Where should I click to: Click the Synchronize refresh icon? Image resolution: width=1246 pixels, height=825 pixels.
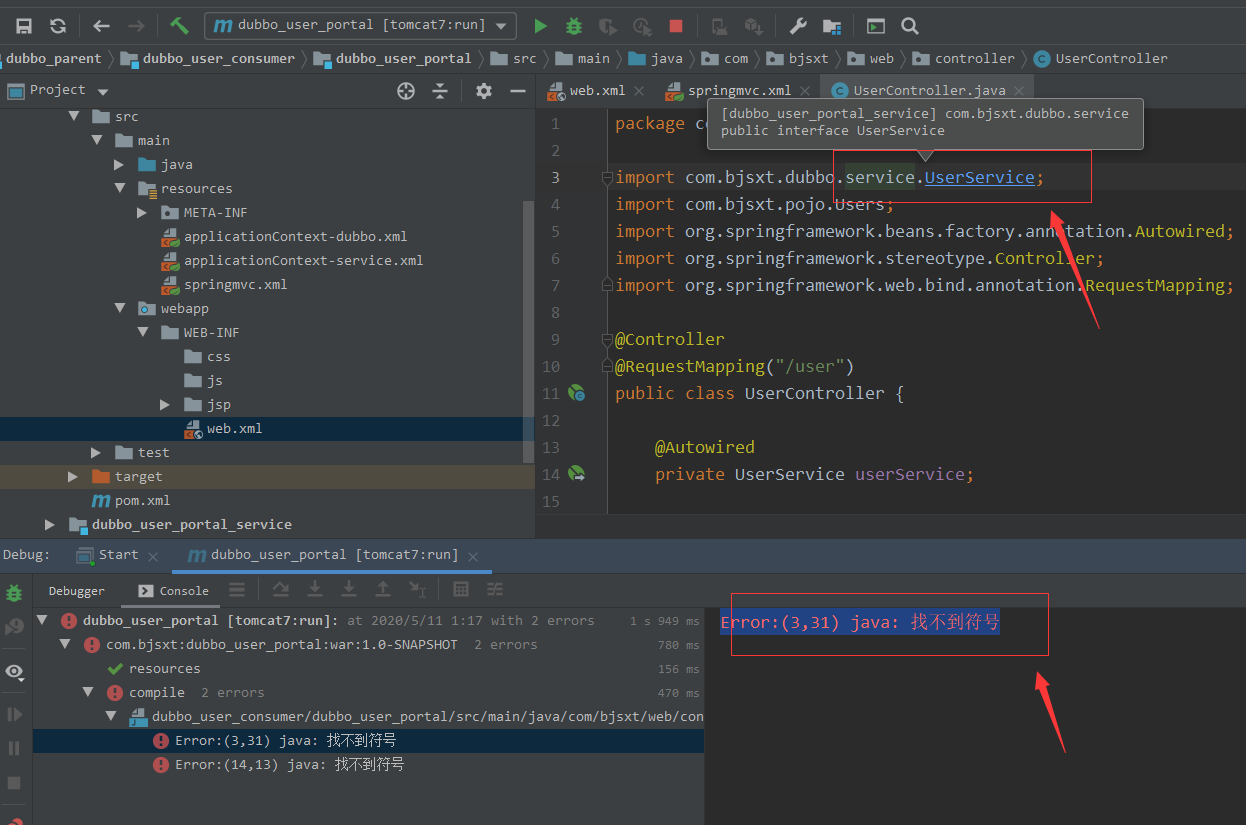(58, 26)
